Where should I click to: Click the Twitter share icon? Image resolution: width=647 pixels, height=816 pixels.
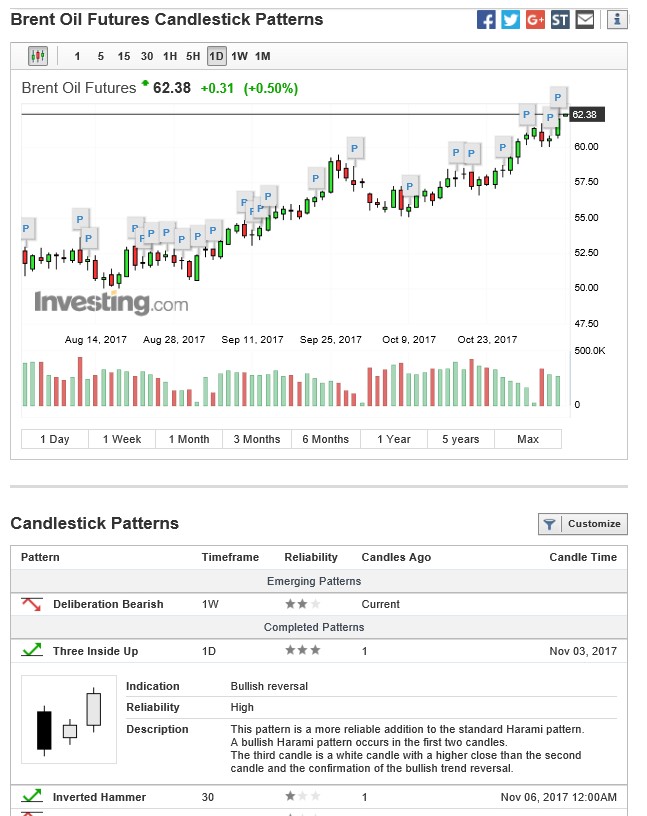[x=511, y=19]
